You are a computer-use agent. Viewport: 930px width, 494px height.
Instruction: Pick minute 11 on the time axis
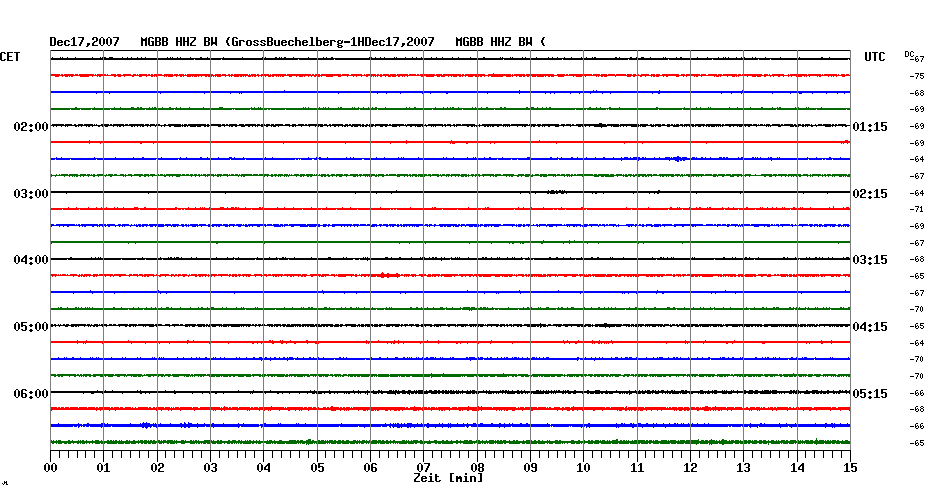(637, 468)
